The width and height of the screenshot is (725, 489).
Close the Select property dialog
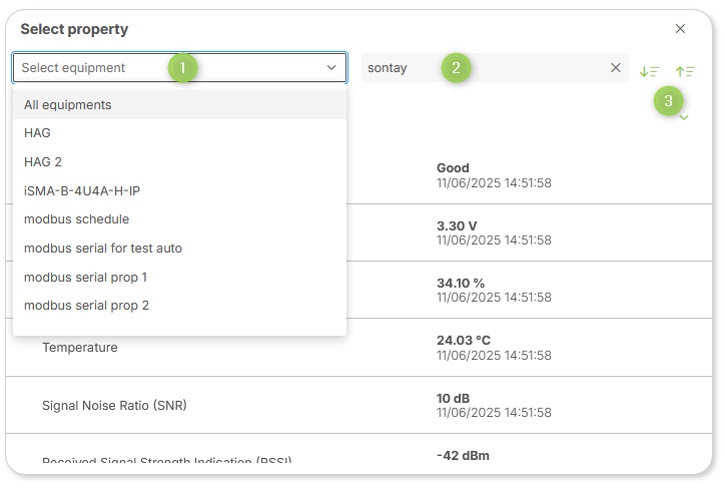pyautogui.click(x=680, y=29)
